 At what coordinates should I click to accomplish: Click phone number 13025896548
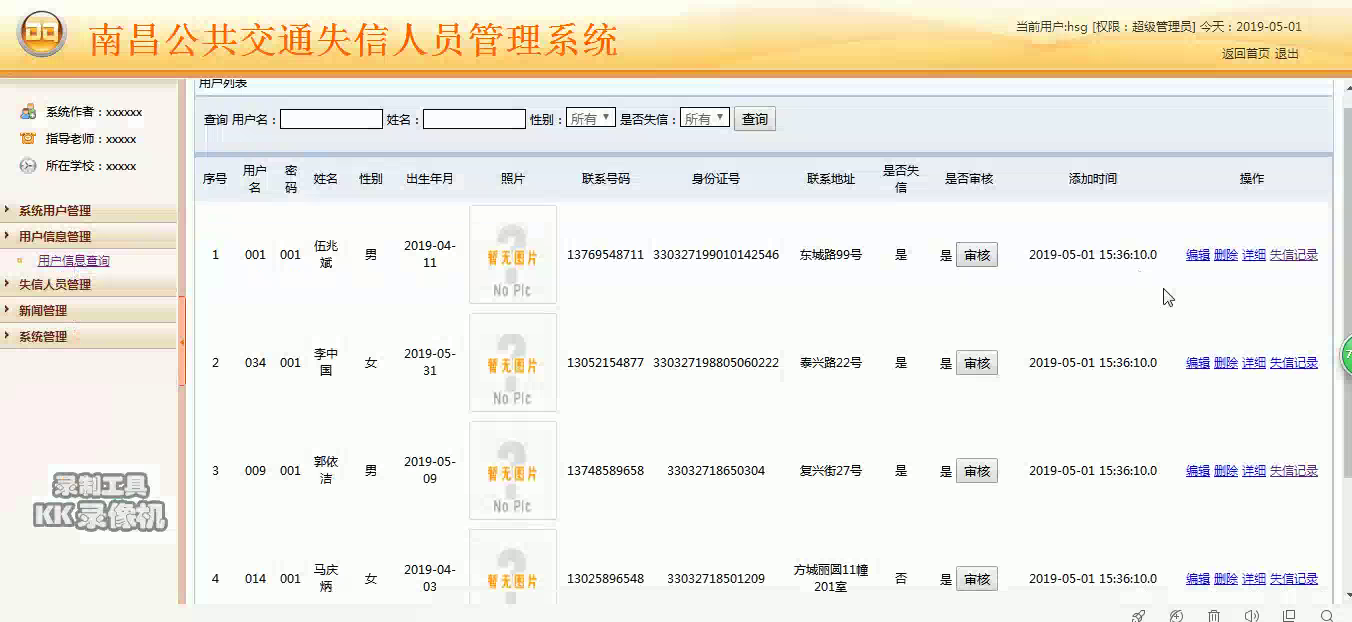pyautogui.click(x=605, y=579)
